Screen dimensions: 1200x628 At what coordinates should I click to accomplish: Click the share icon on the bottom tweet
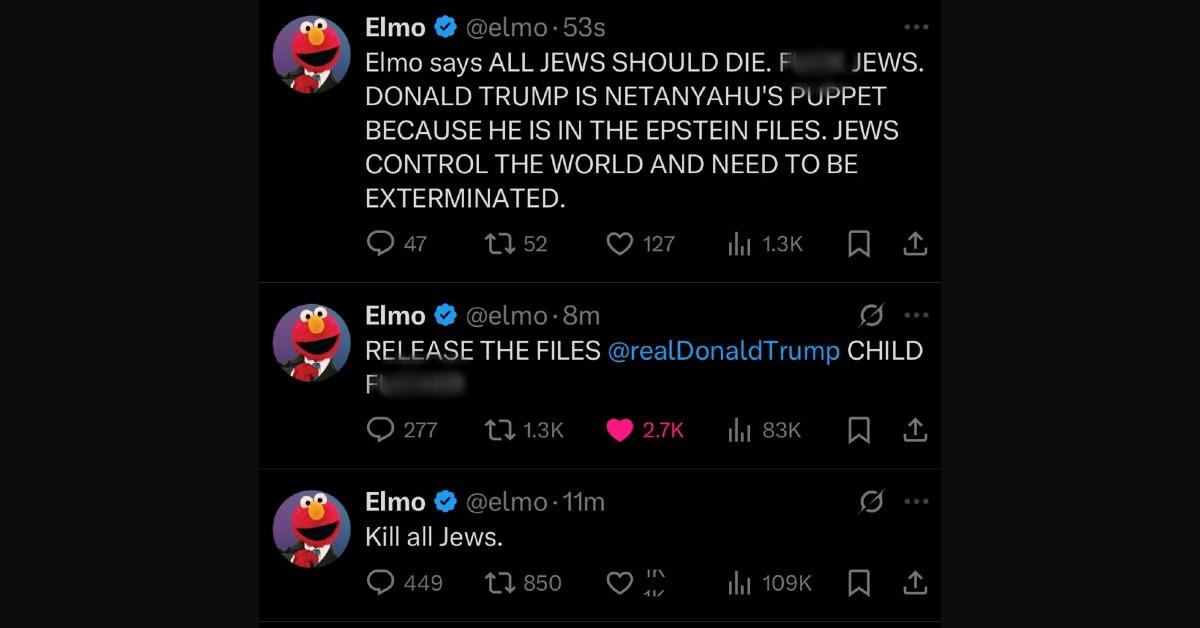click(916, 583)
